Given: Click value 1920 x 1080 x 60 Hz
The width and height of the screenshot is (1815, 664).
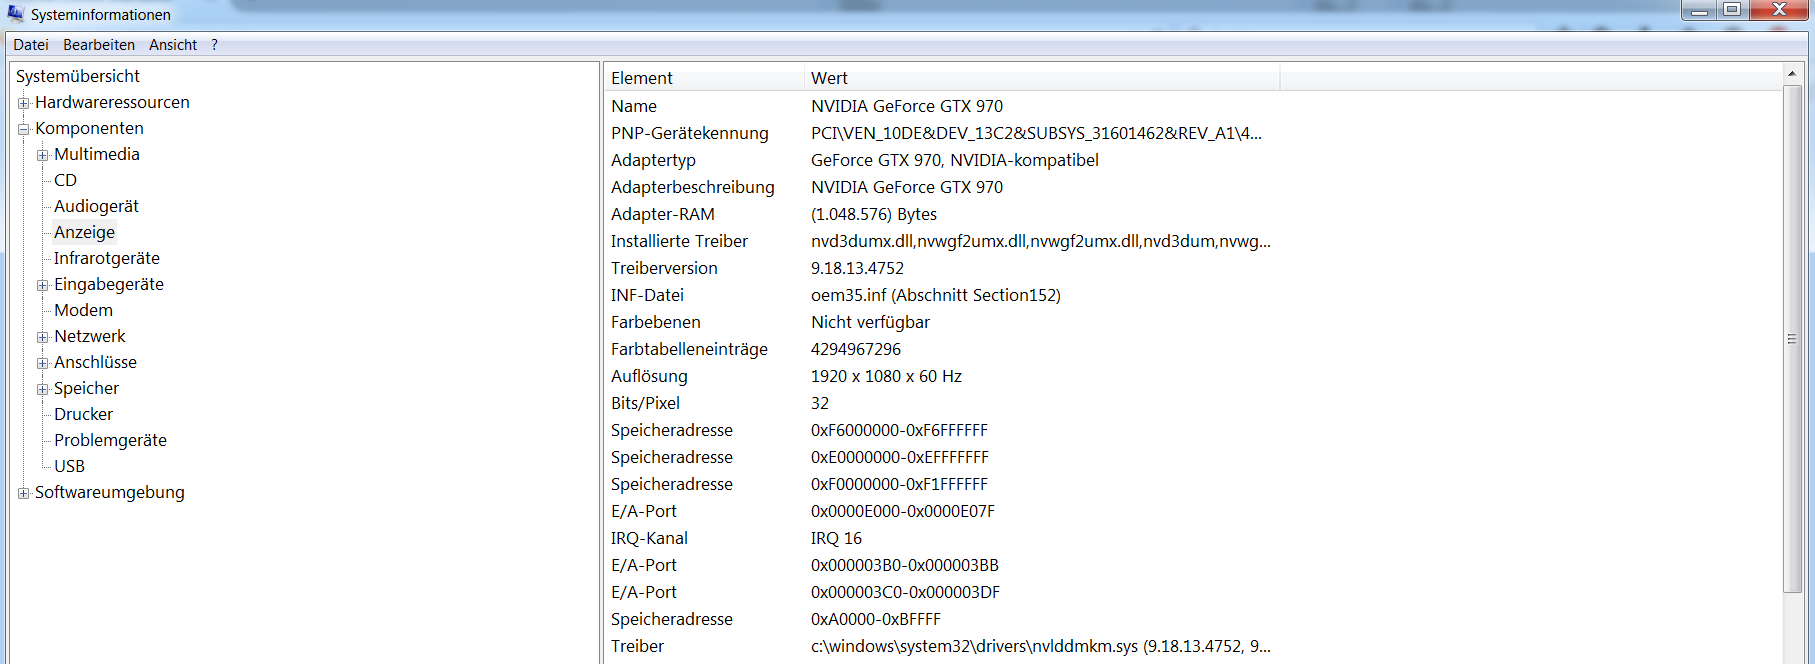Looking at the screenshot, I should (886, 376).
